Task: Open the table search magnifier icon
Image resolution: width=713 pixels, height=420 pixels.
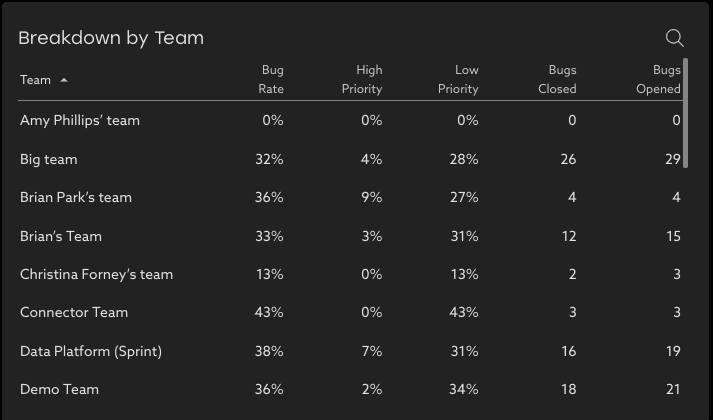Action: (x=675, y=38)
